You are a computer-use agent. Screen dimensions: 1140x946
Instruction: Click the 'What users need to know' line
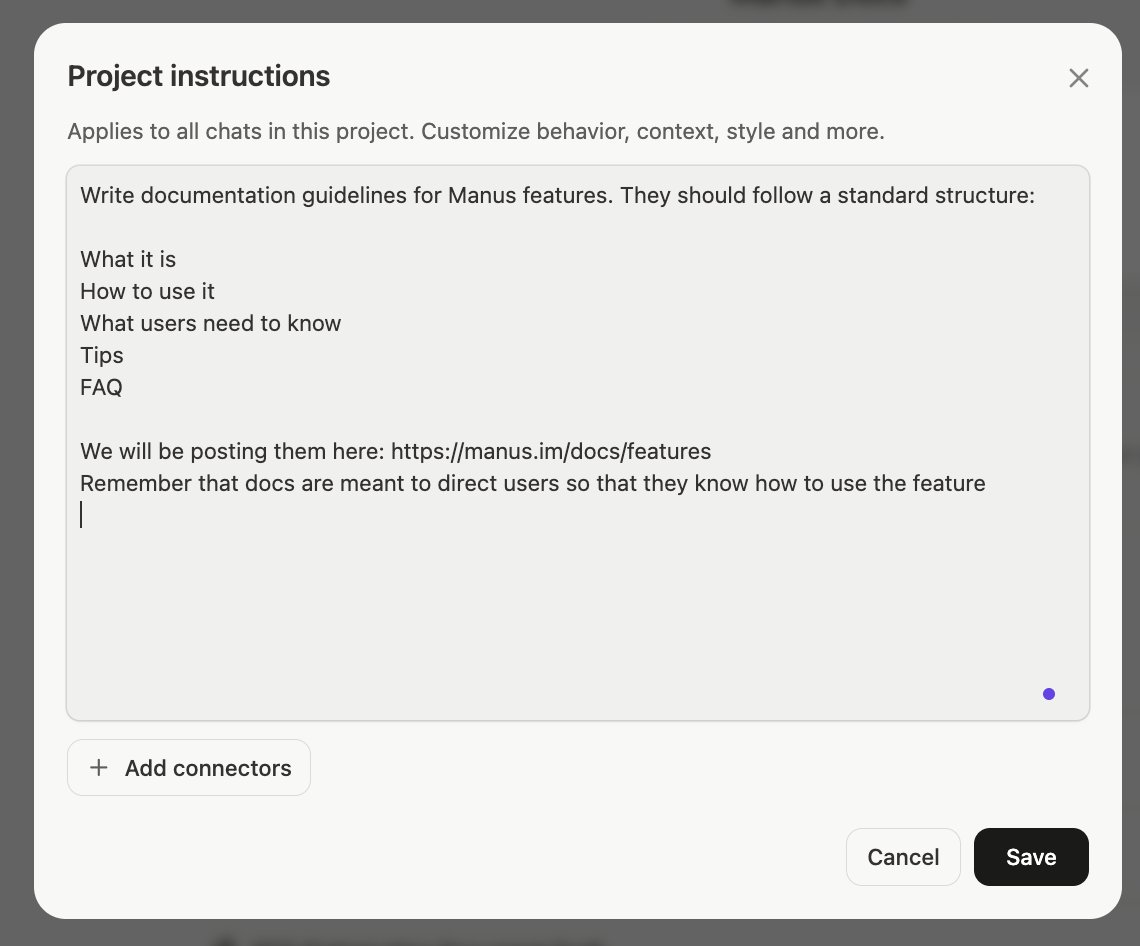(210, 323)
